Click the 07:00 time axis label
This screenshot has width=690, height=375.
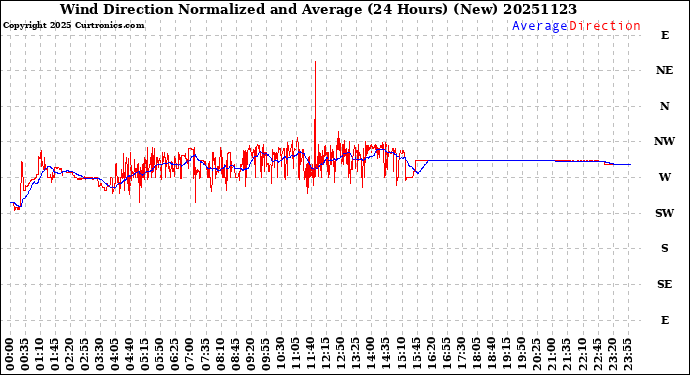[x=190, y=354]
